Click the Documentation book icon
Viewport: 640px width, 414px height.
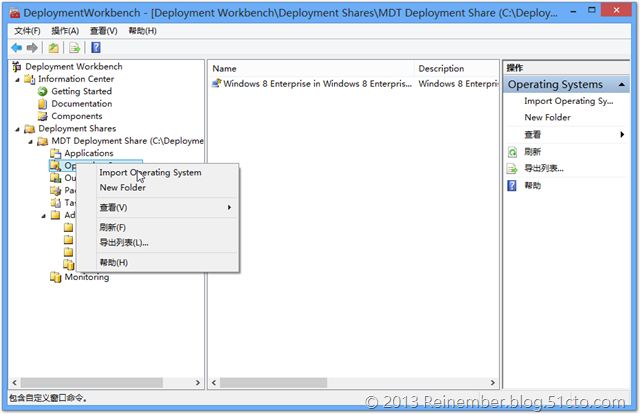(42, 104)
